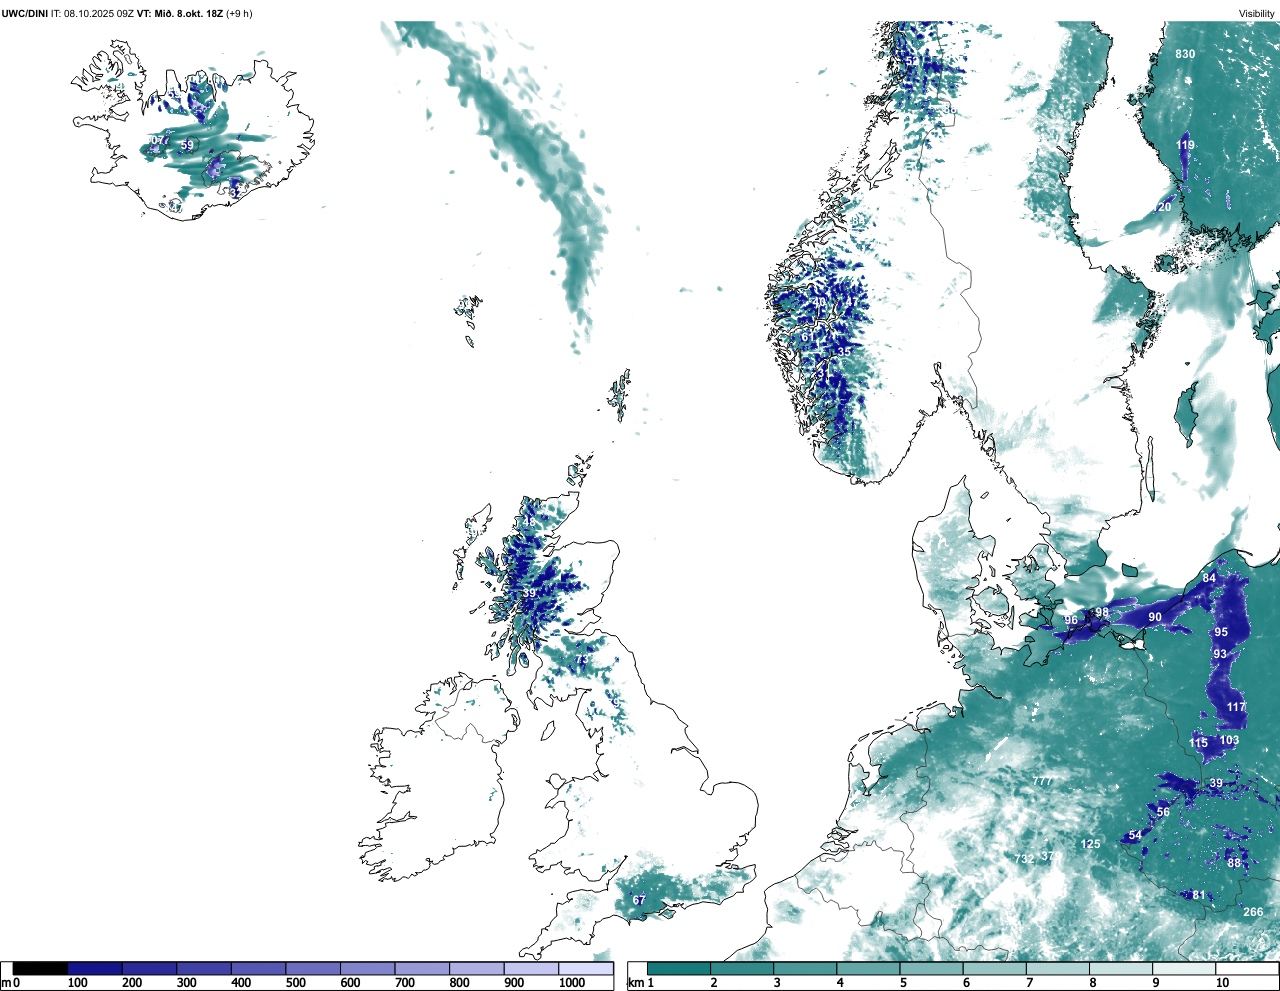
Task: Click the '39' value over Scottish Highlands
Action: [x=529, y=593]
